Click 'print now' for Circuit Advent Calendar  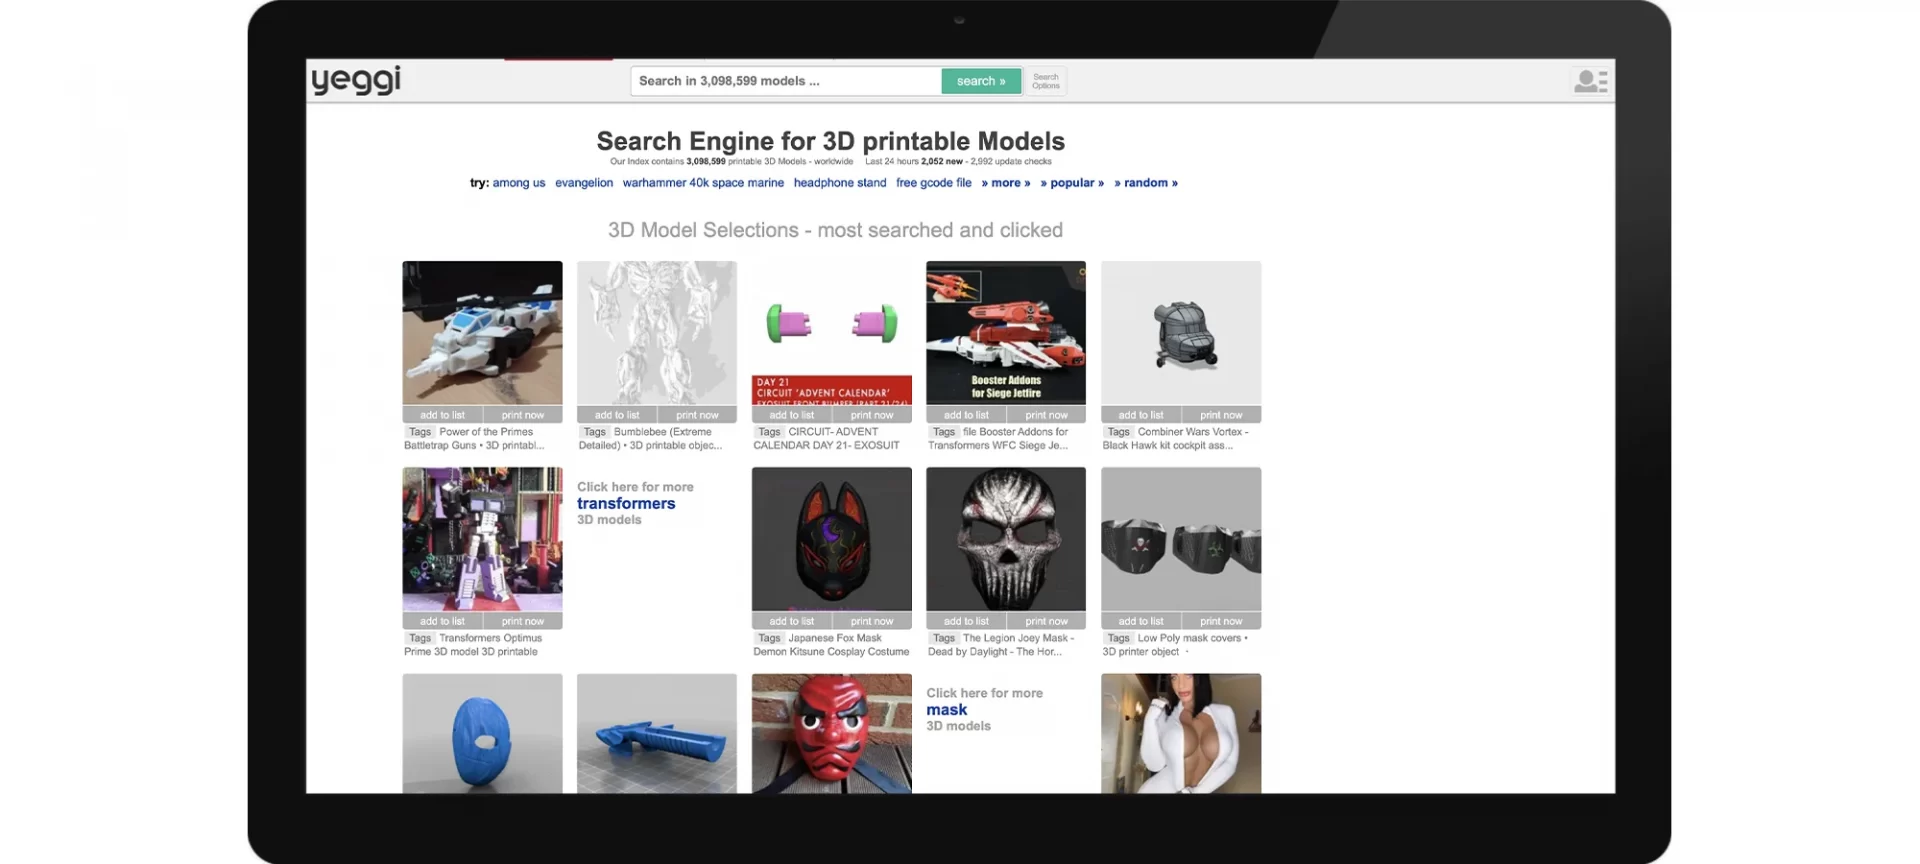[872, 415]
